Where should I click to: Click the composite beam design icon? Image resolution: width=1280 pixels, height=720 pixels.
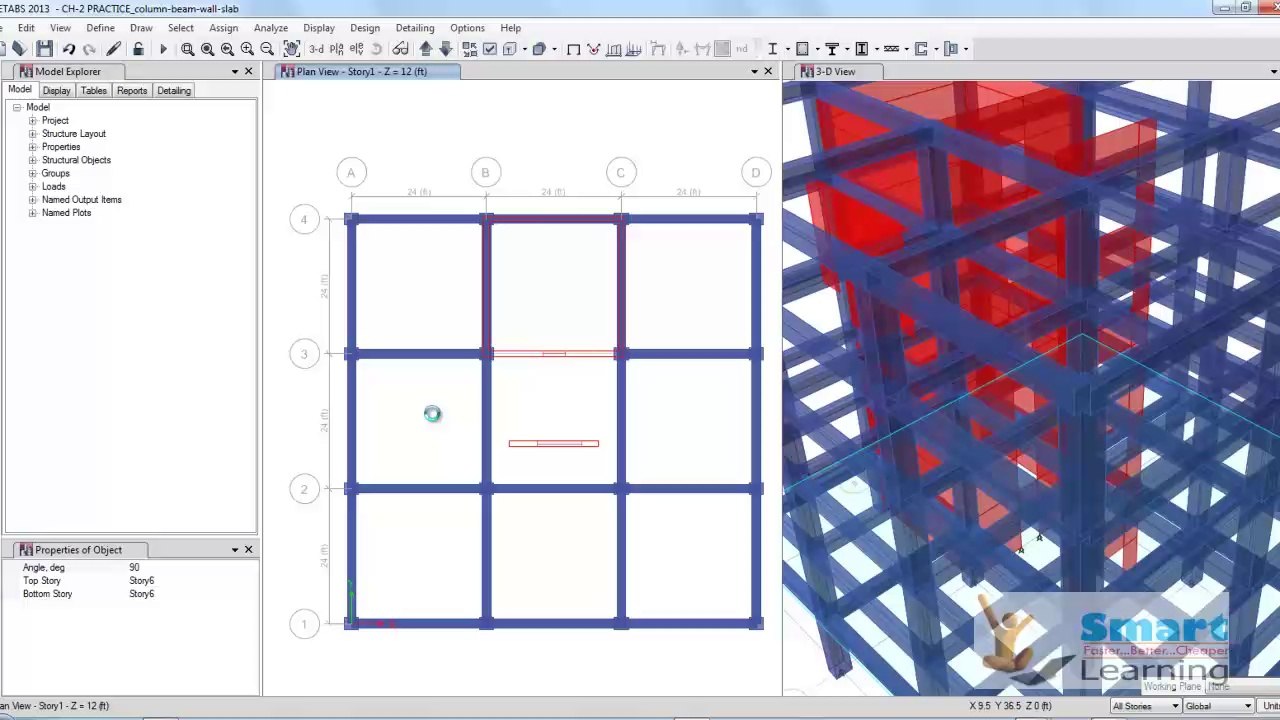[832, 49]
